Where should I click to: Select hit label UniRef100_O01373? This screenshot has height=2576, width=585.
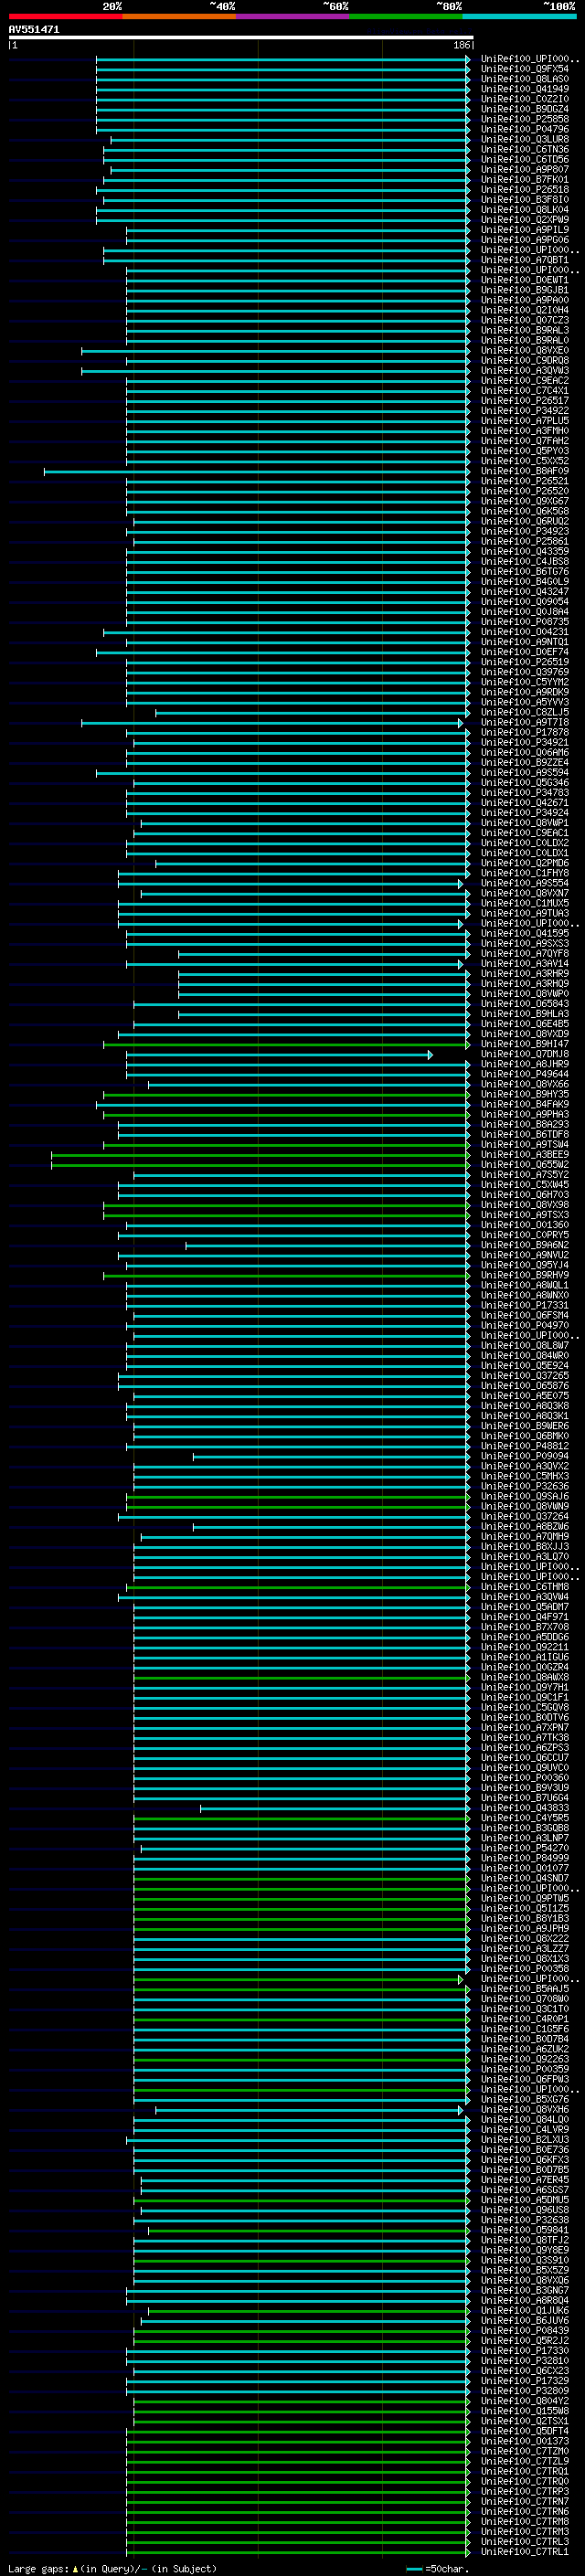tap(525, 2441)
